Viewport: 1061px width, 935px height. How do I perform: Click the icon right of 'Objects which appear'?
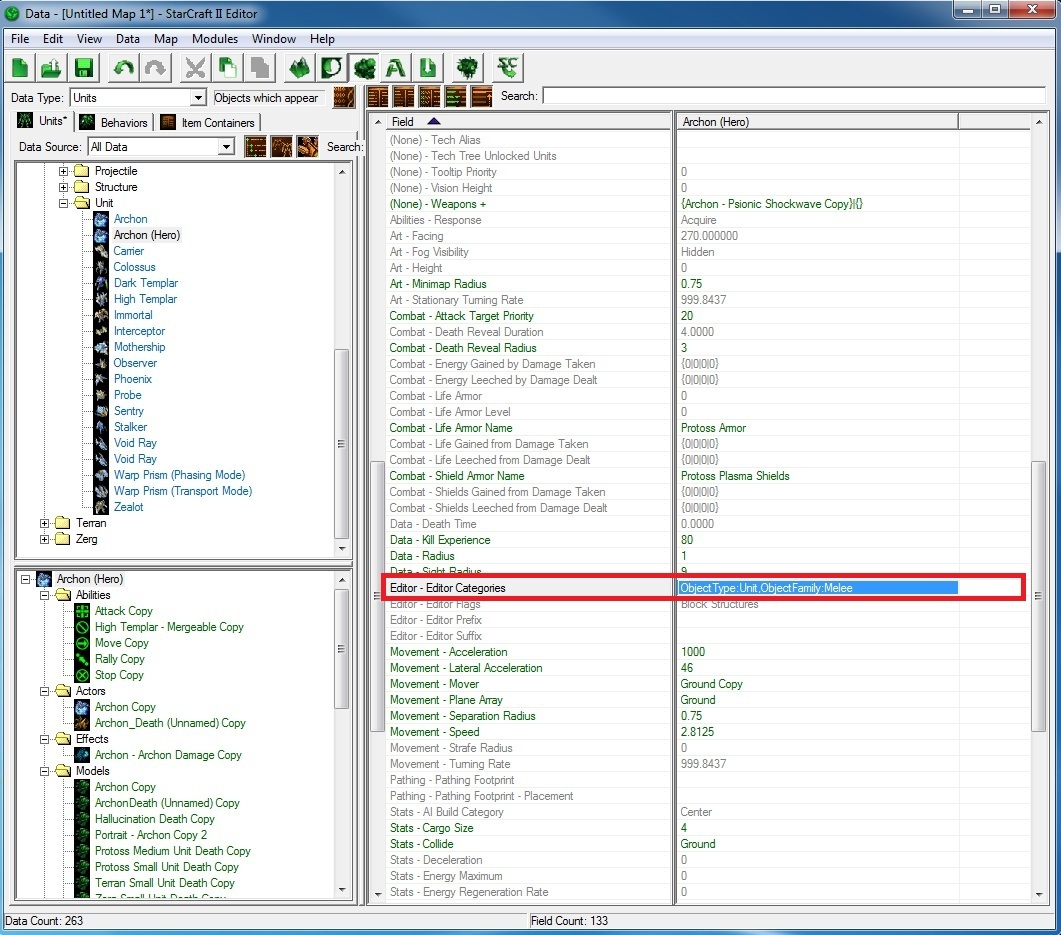pyautogui.click(x=344, y=97)
